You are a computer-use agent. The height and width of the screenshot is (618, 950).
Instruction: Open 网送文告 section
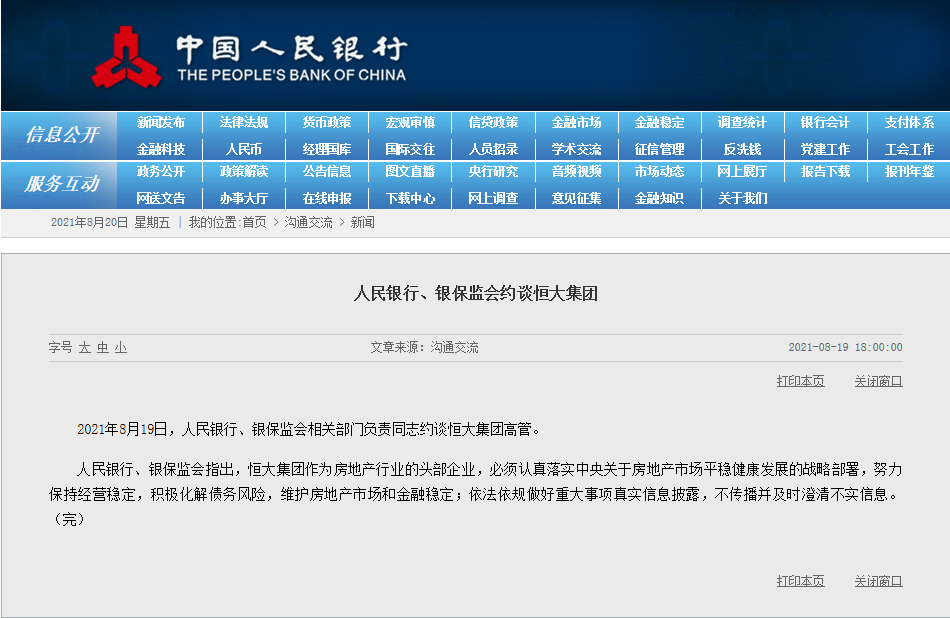161,198
